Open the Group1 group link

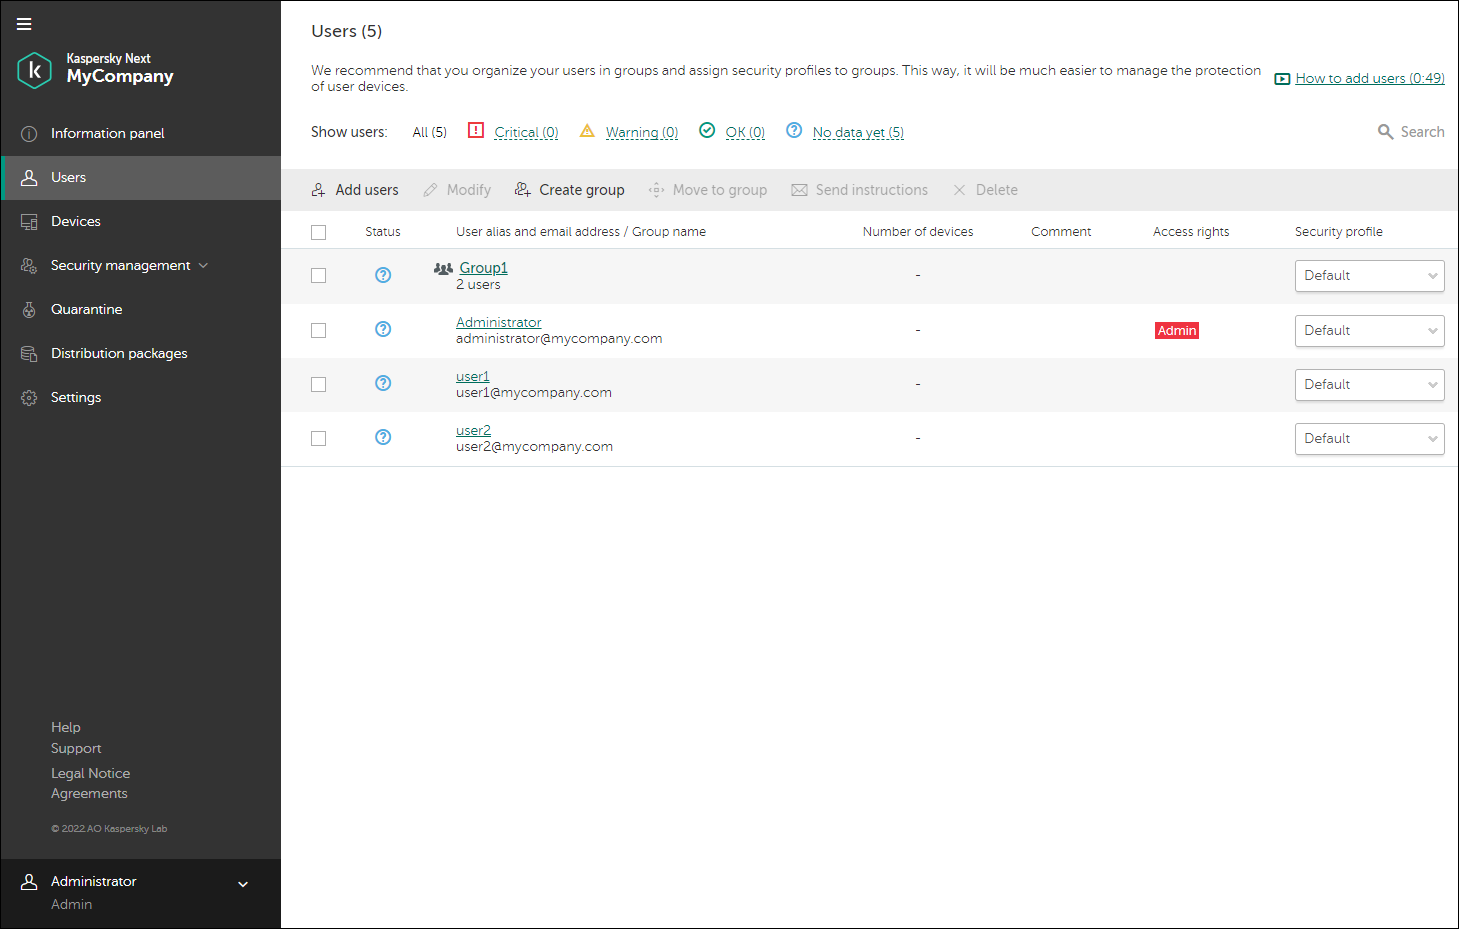(x=483, y=267)
